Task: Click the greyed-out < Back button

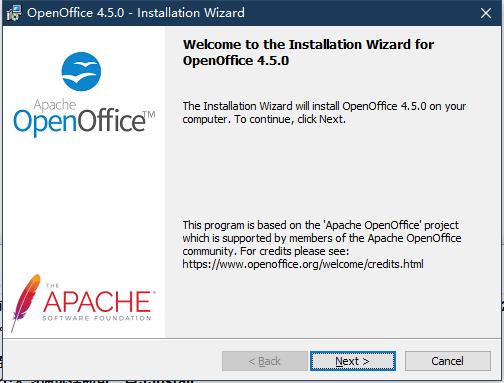Action: tap(265, 361)
